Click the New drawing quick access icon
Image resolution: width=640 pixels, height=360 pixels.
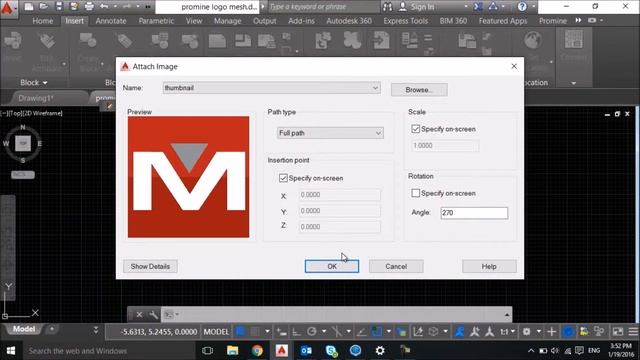tap(29, 7)
